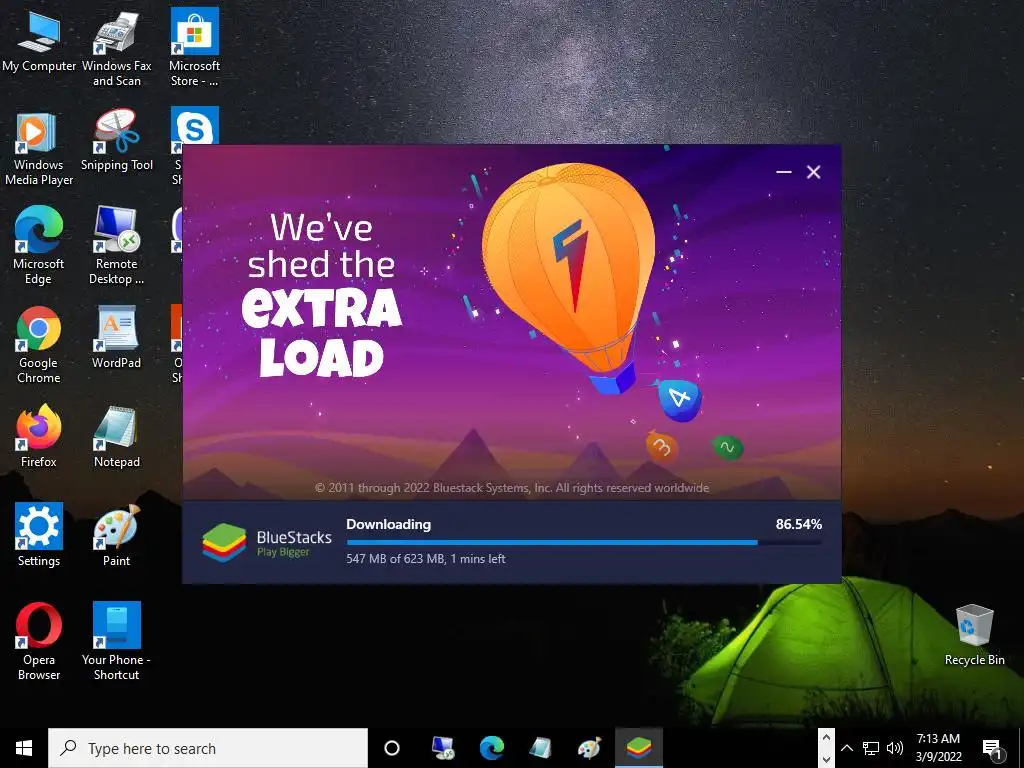Open Cortana circle on taskbar
Image resolution: width=1024 pixels, height=768 pixels.
click(x=392, y=748)
